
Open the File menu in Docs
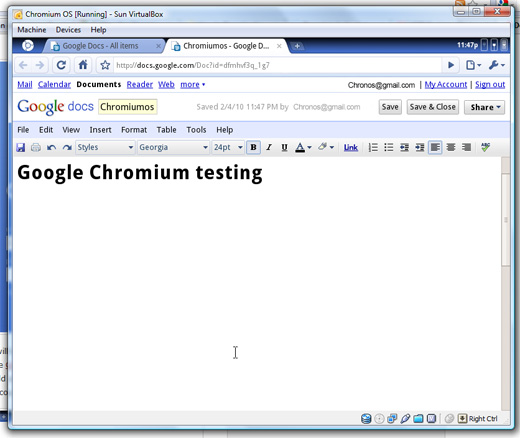[x=23, y=130]
